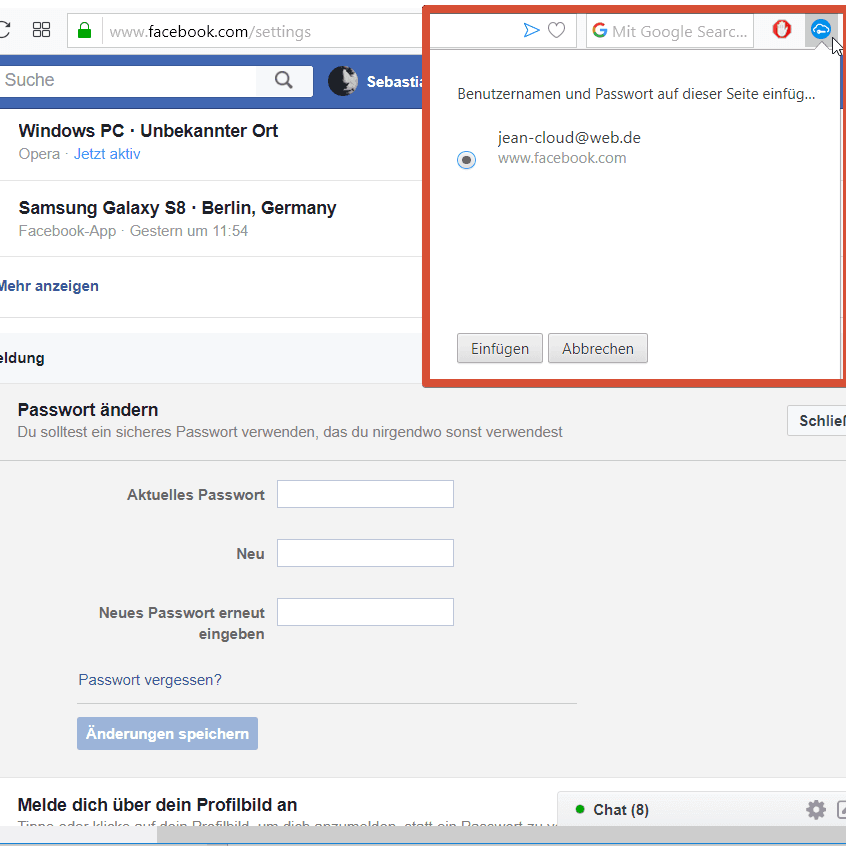This screenshot has width=846, height=846.
Task: Click the green padlock security icon
Action: [85, 30]
